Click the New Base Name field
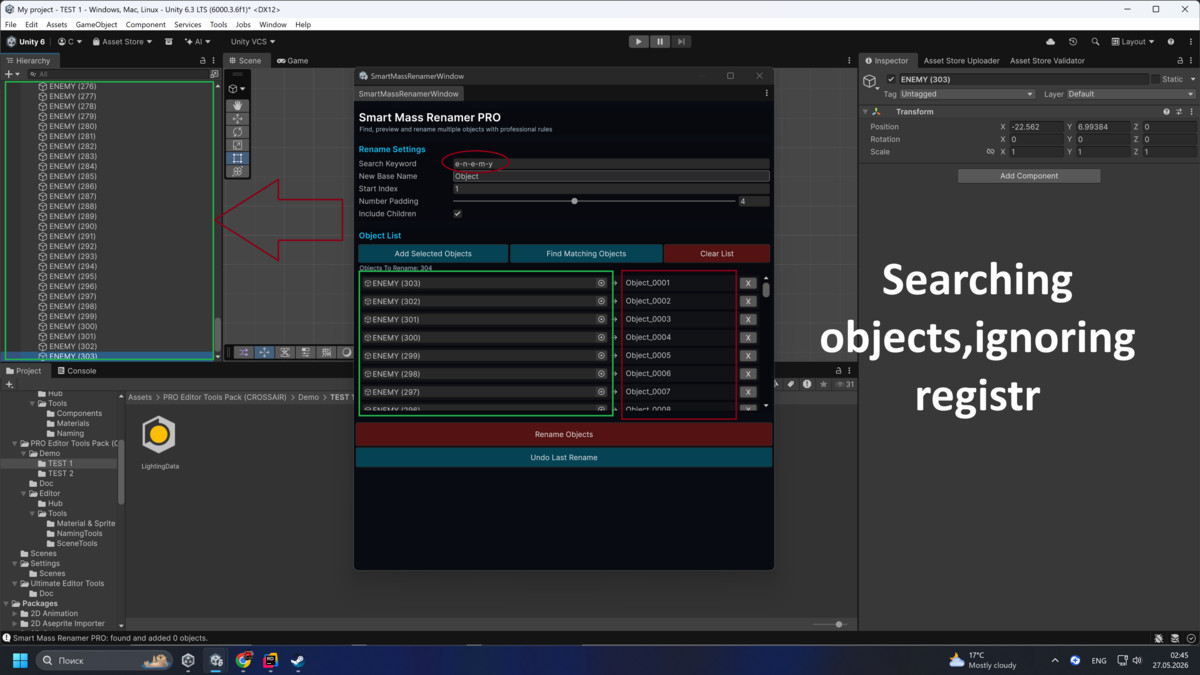This screenshot has width=1200, height=675. [611, 176]
